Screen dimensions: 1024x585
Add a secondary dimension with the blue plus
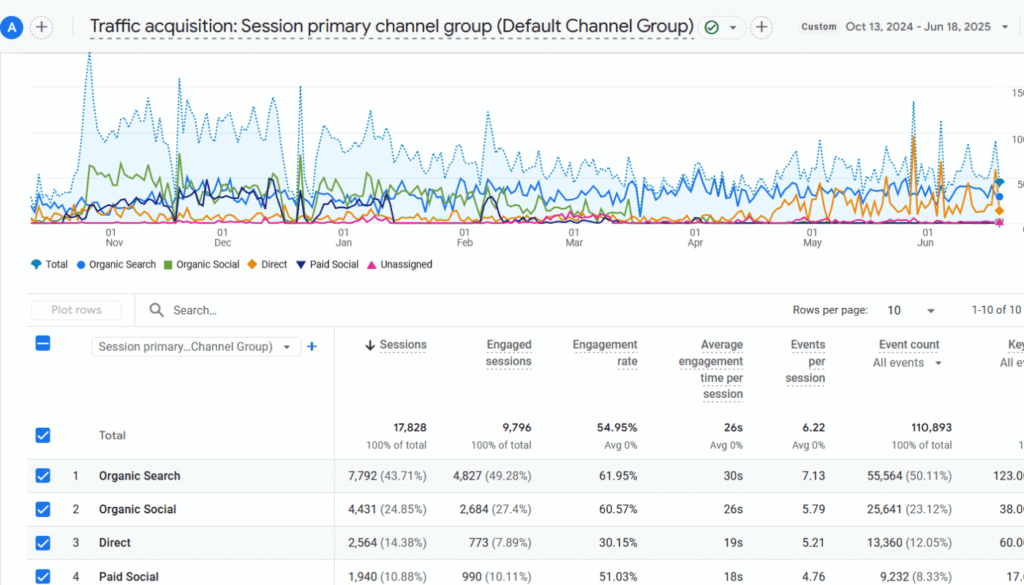312,346
